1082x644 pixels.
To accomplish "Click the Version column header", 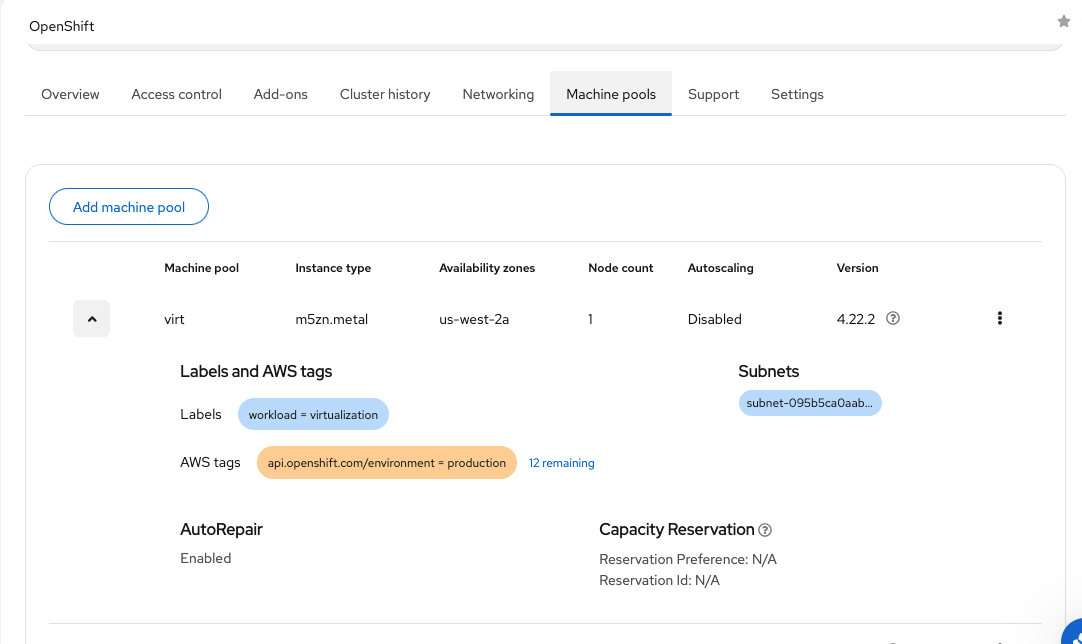I will tap(858, 268).
